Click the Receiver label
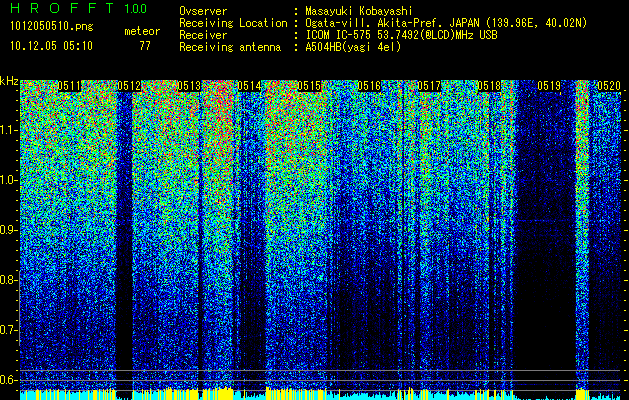629x400 pixels. point(203,35)
